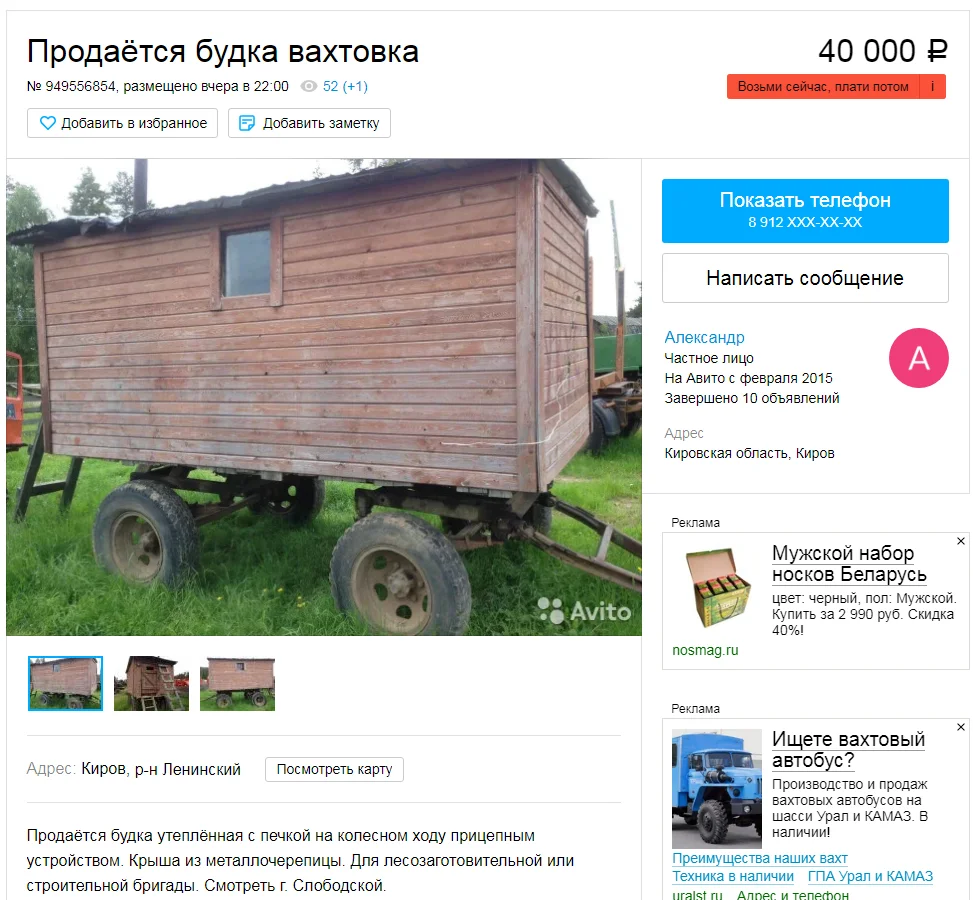Open Написать сообщение to contact seller
Image resolution: width=973 pixels, height=900 pixels.
(805, 278)
